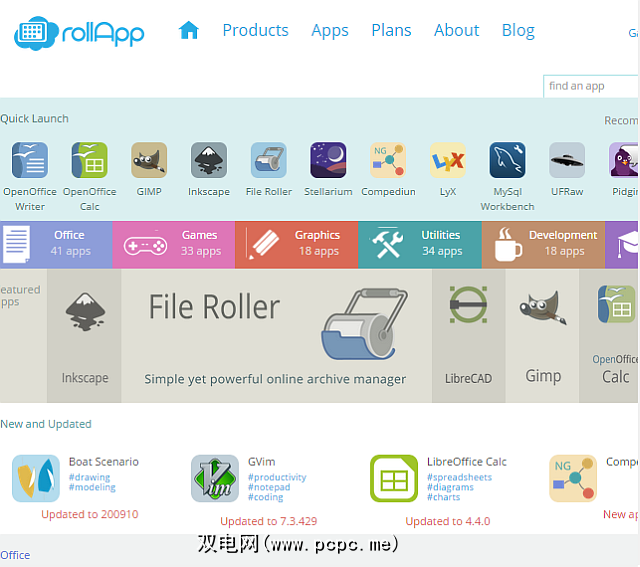The width and height of the screenshot is (640, 567).
Task: Click the Updated to 200910 text
Action: (90, 514)
